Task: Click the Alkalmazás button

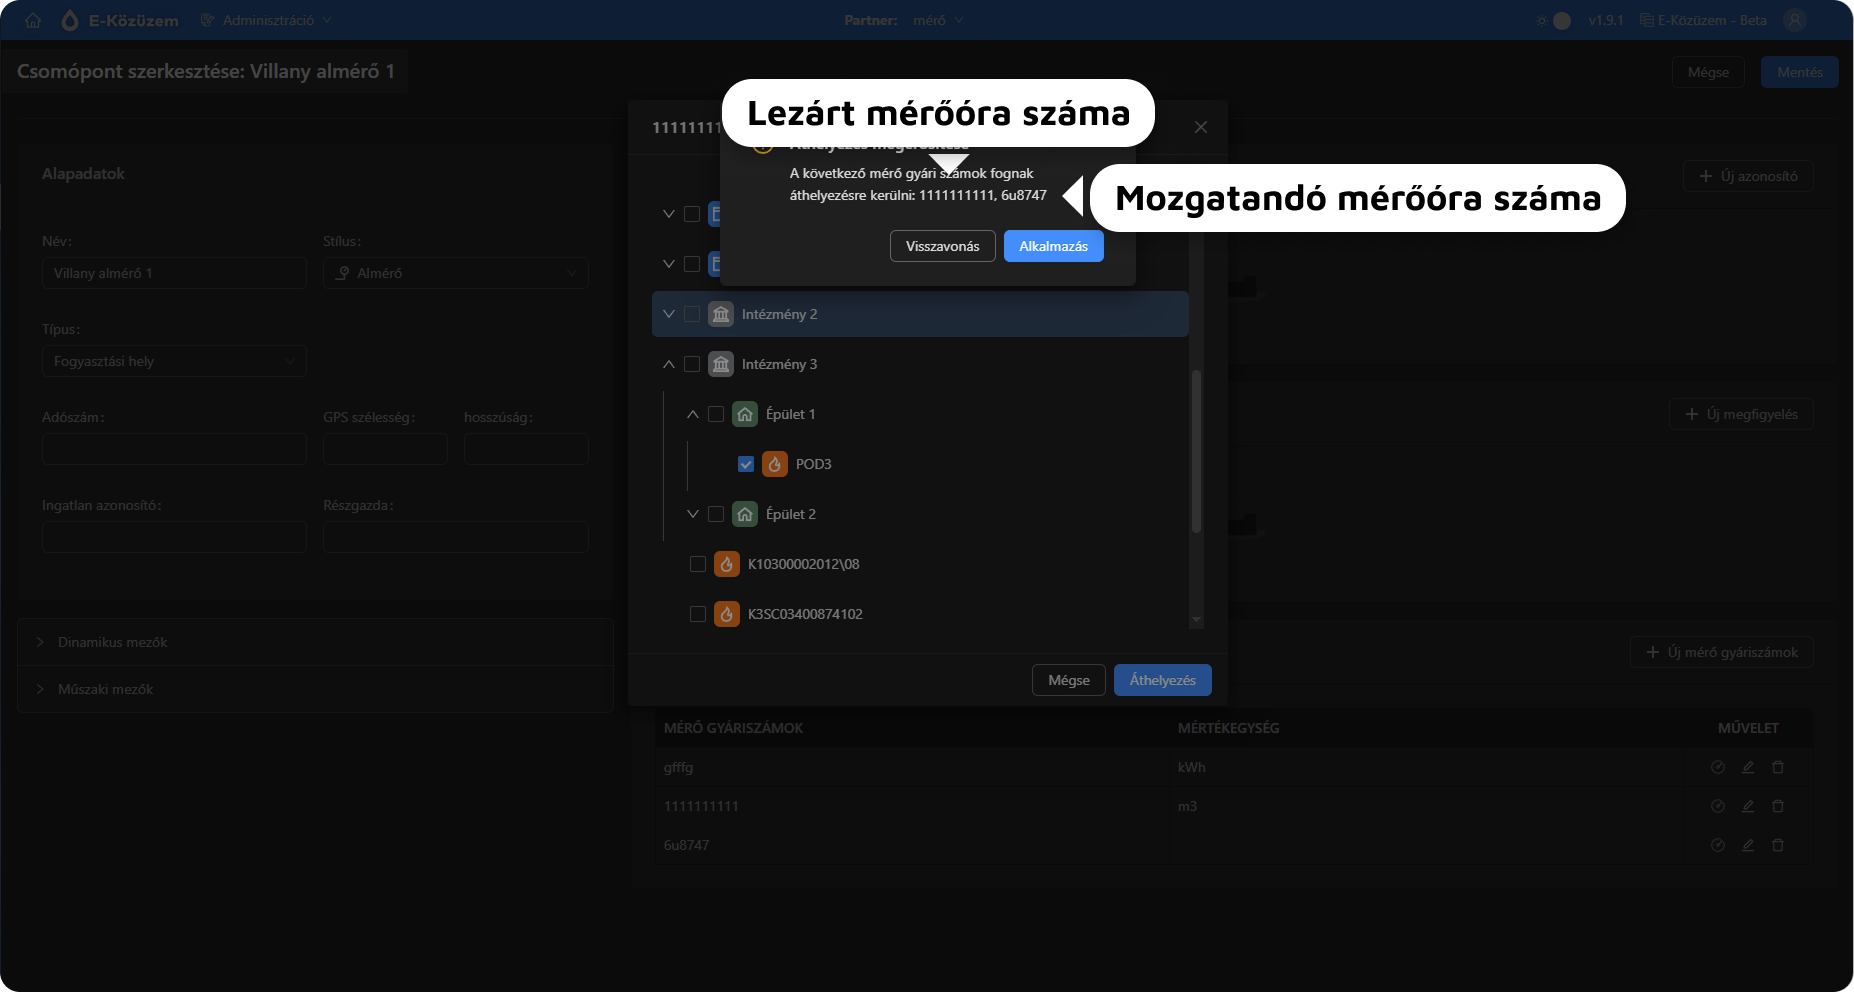Action: coord(1053,246)
